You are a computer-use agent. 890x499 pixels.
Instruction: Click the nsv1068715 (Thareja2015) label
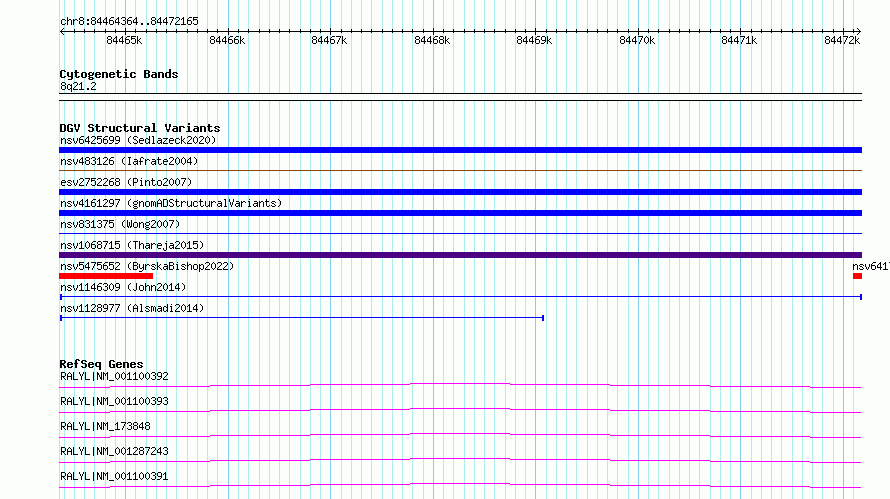132,245
